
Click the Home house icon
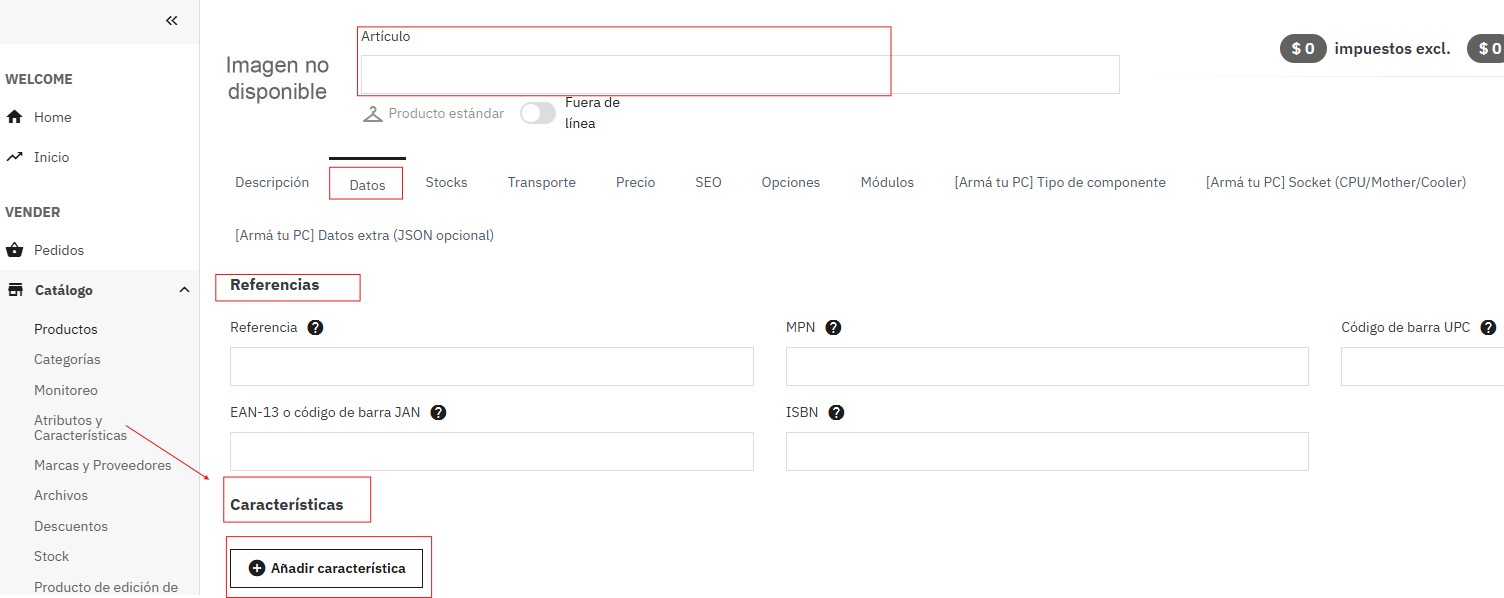(14, 117)
